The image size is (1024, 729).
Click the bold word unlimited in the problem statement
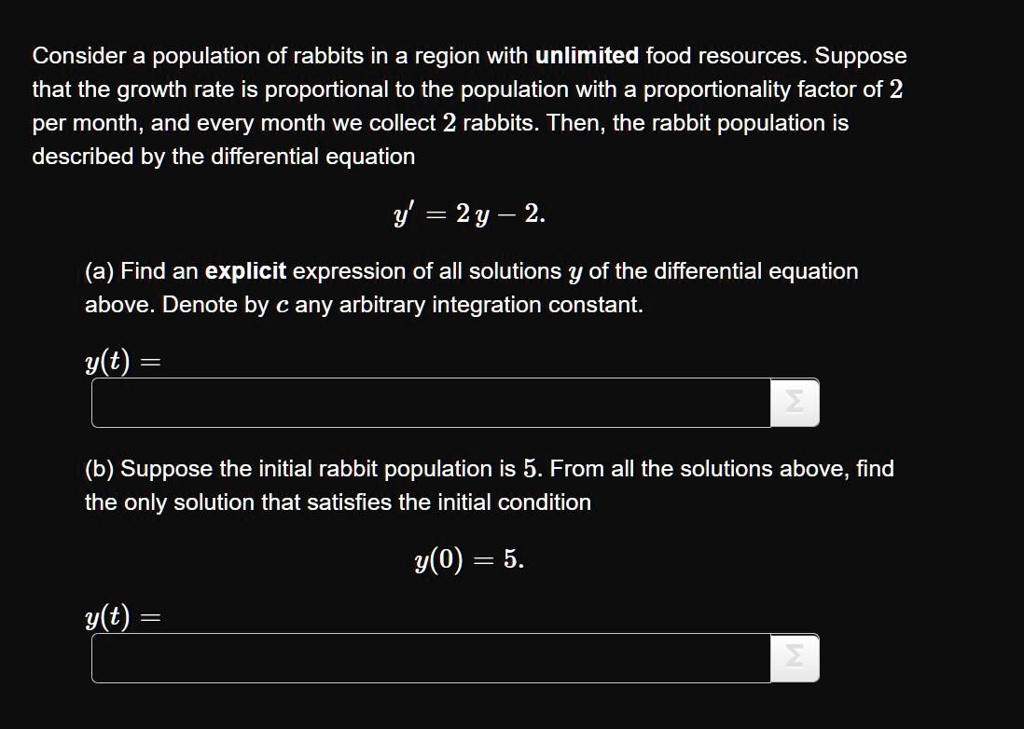[587, 55]
